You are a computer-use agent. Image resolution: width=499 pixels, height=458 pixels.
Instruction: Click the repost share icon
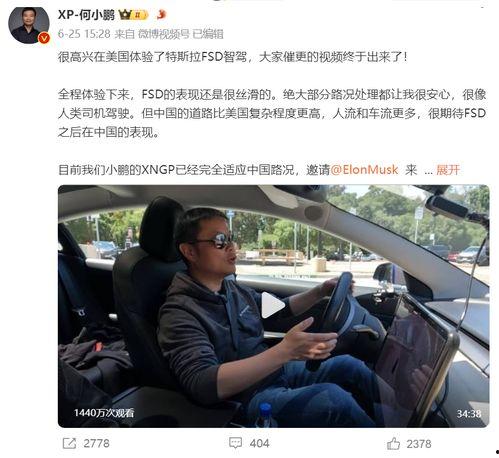[69, 443]
